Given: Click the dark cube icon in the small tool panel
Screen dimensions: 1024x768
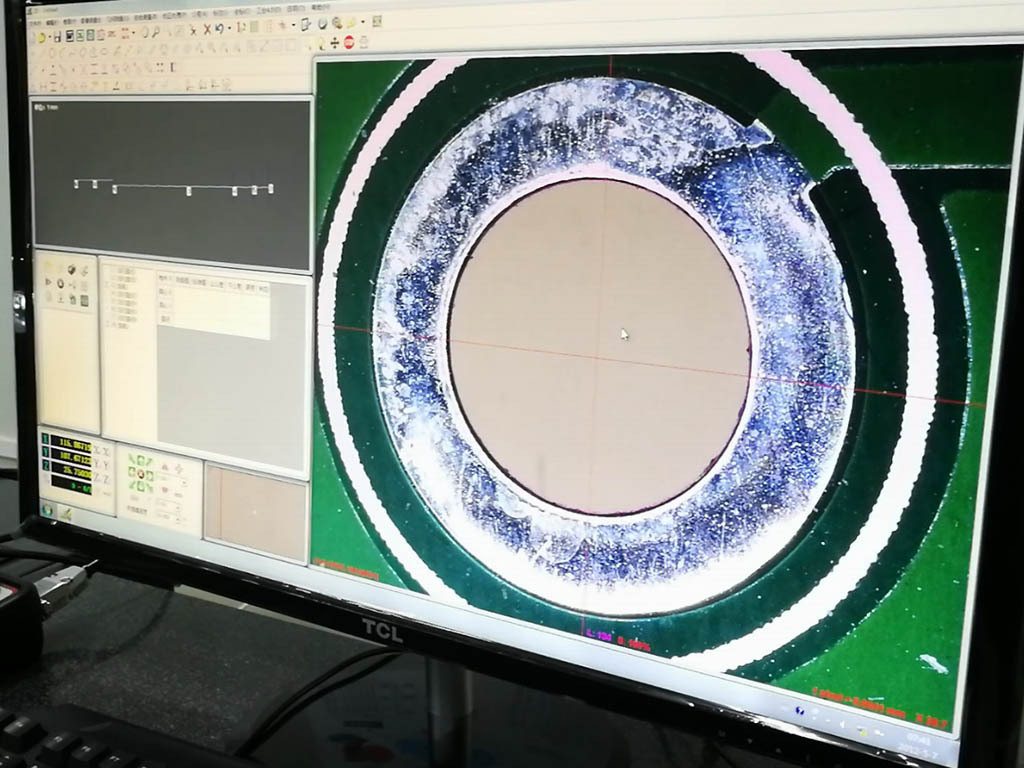Looking at the screenshot, I should (x=71, y=270).
